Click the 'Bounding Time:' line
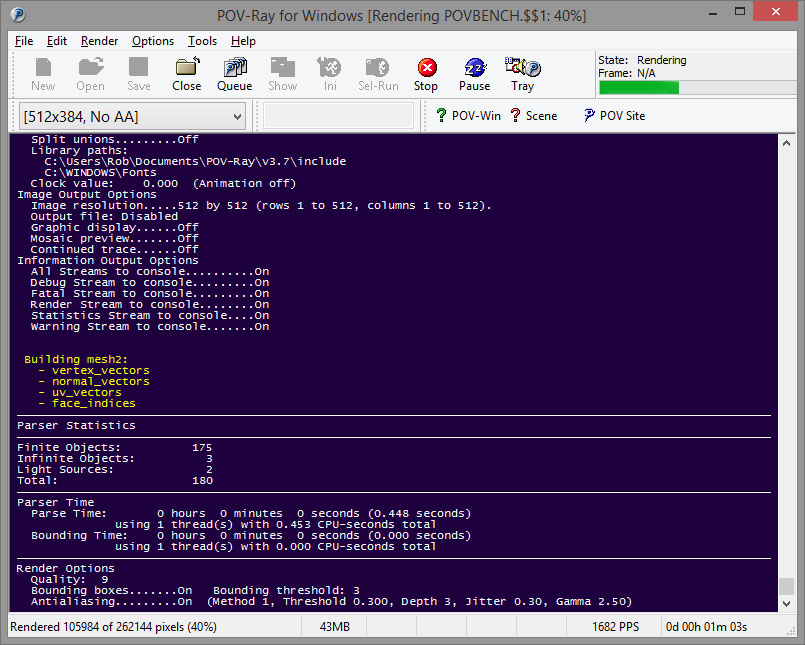The image size is (805, 645). point(251,536)
